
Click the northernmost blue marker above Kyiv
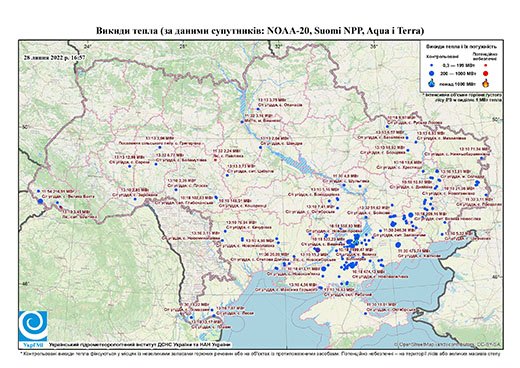point(258,109)
